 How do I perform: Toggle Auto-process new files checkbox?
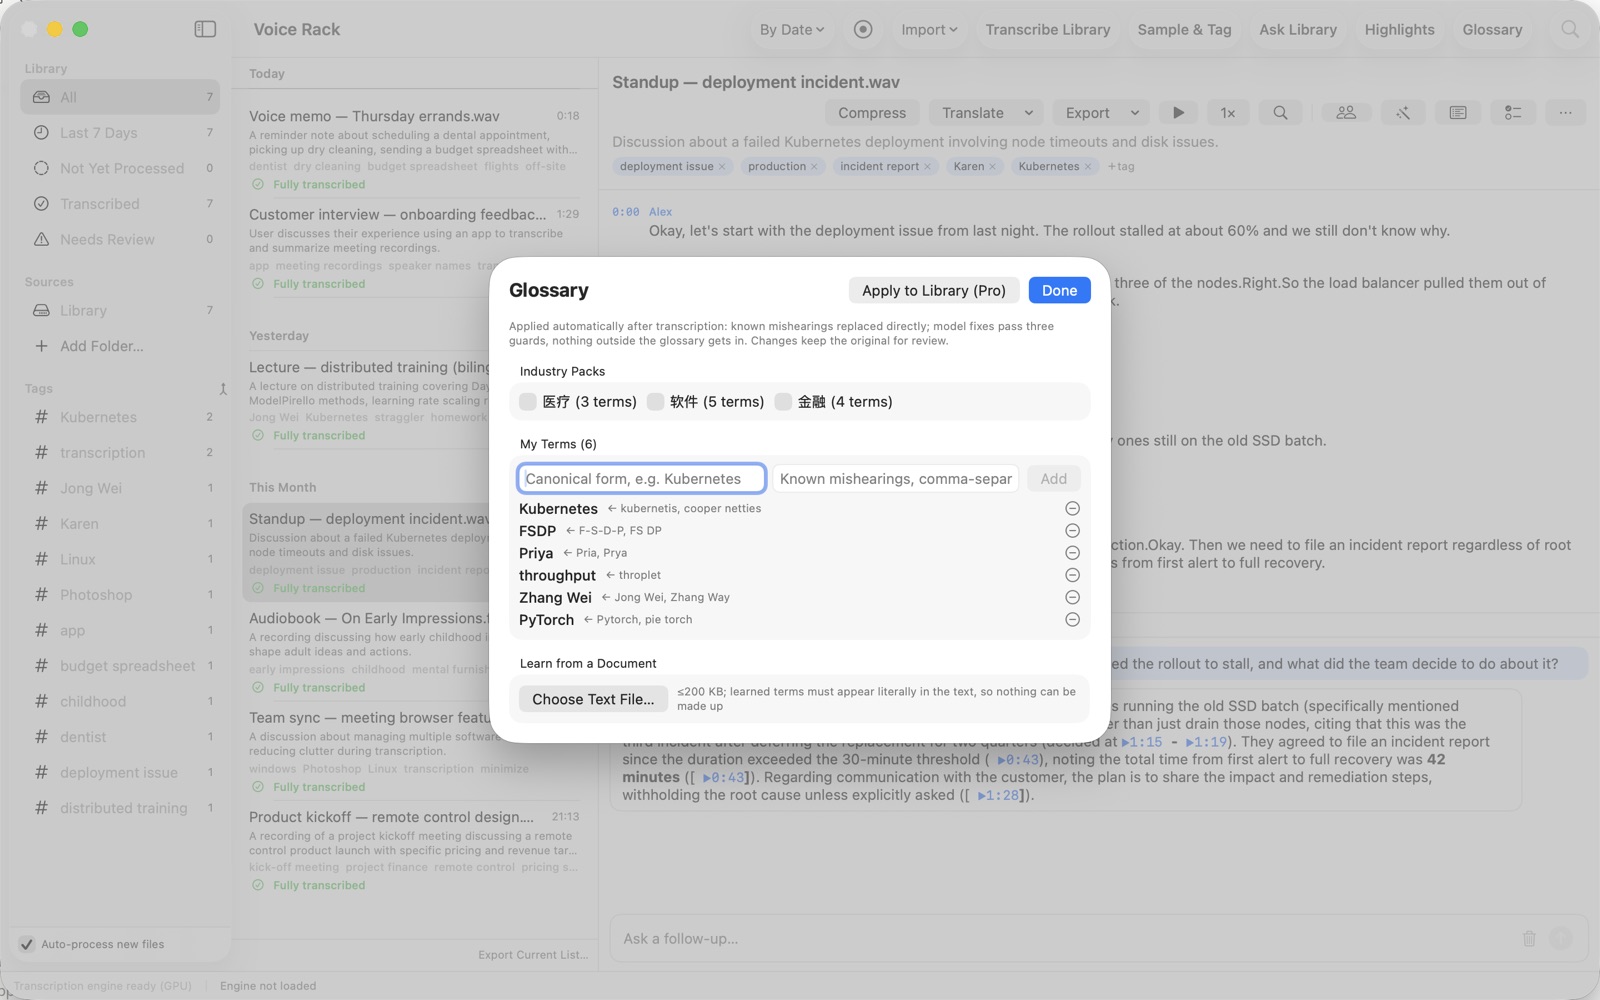click(x=27, y=944)
